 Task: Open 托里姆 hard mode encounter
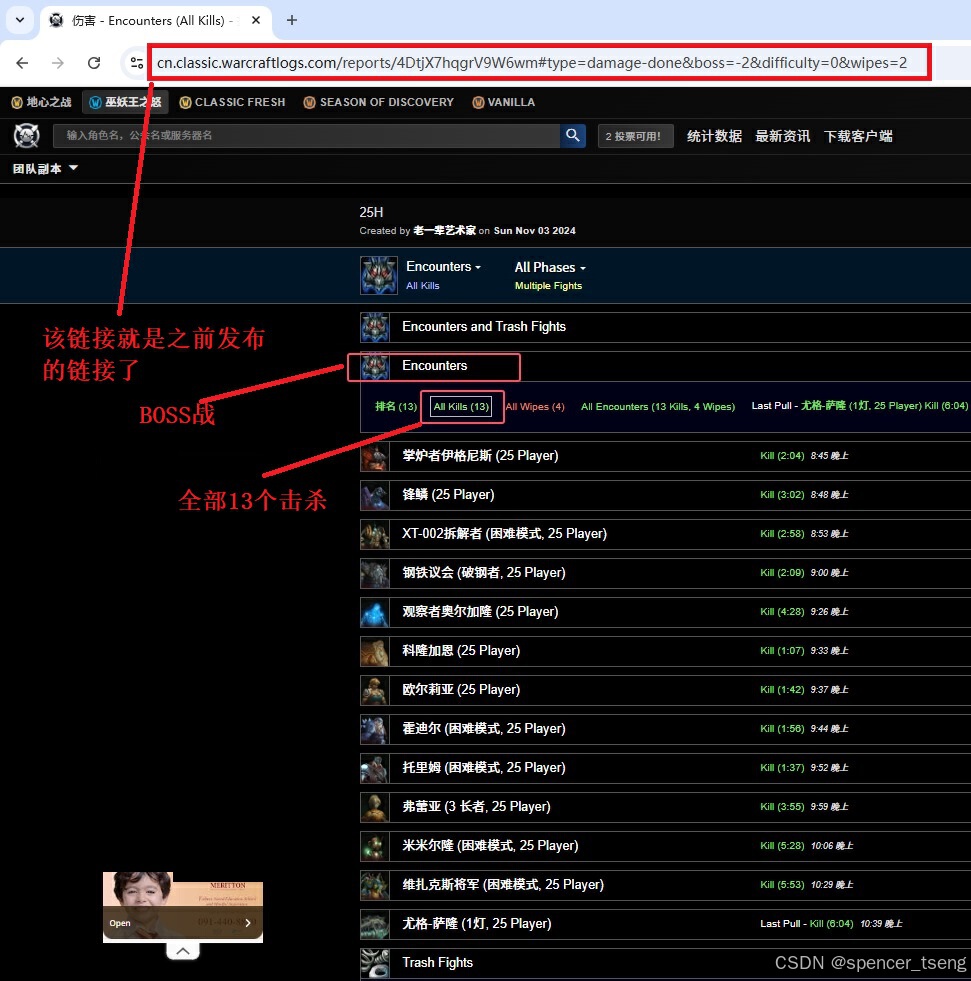[x=665, y=768]
